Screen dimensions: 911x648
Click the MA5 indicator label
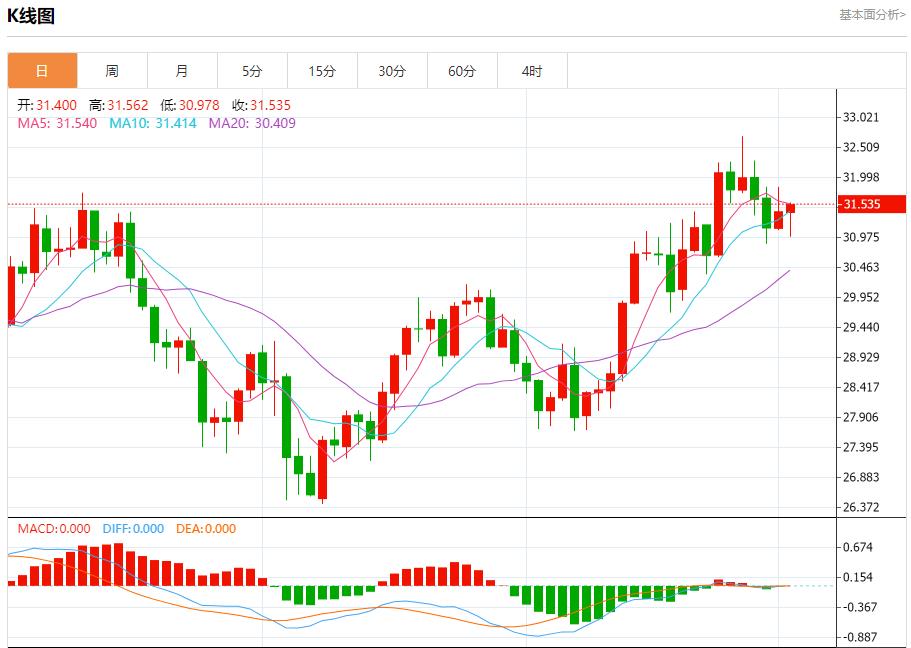tap(57, 123)
